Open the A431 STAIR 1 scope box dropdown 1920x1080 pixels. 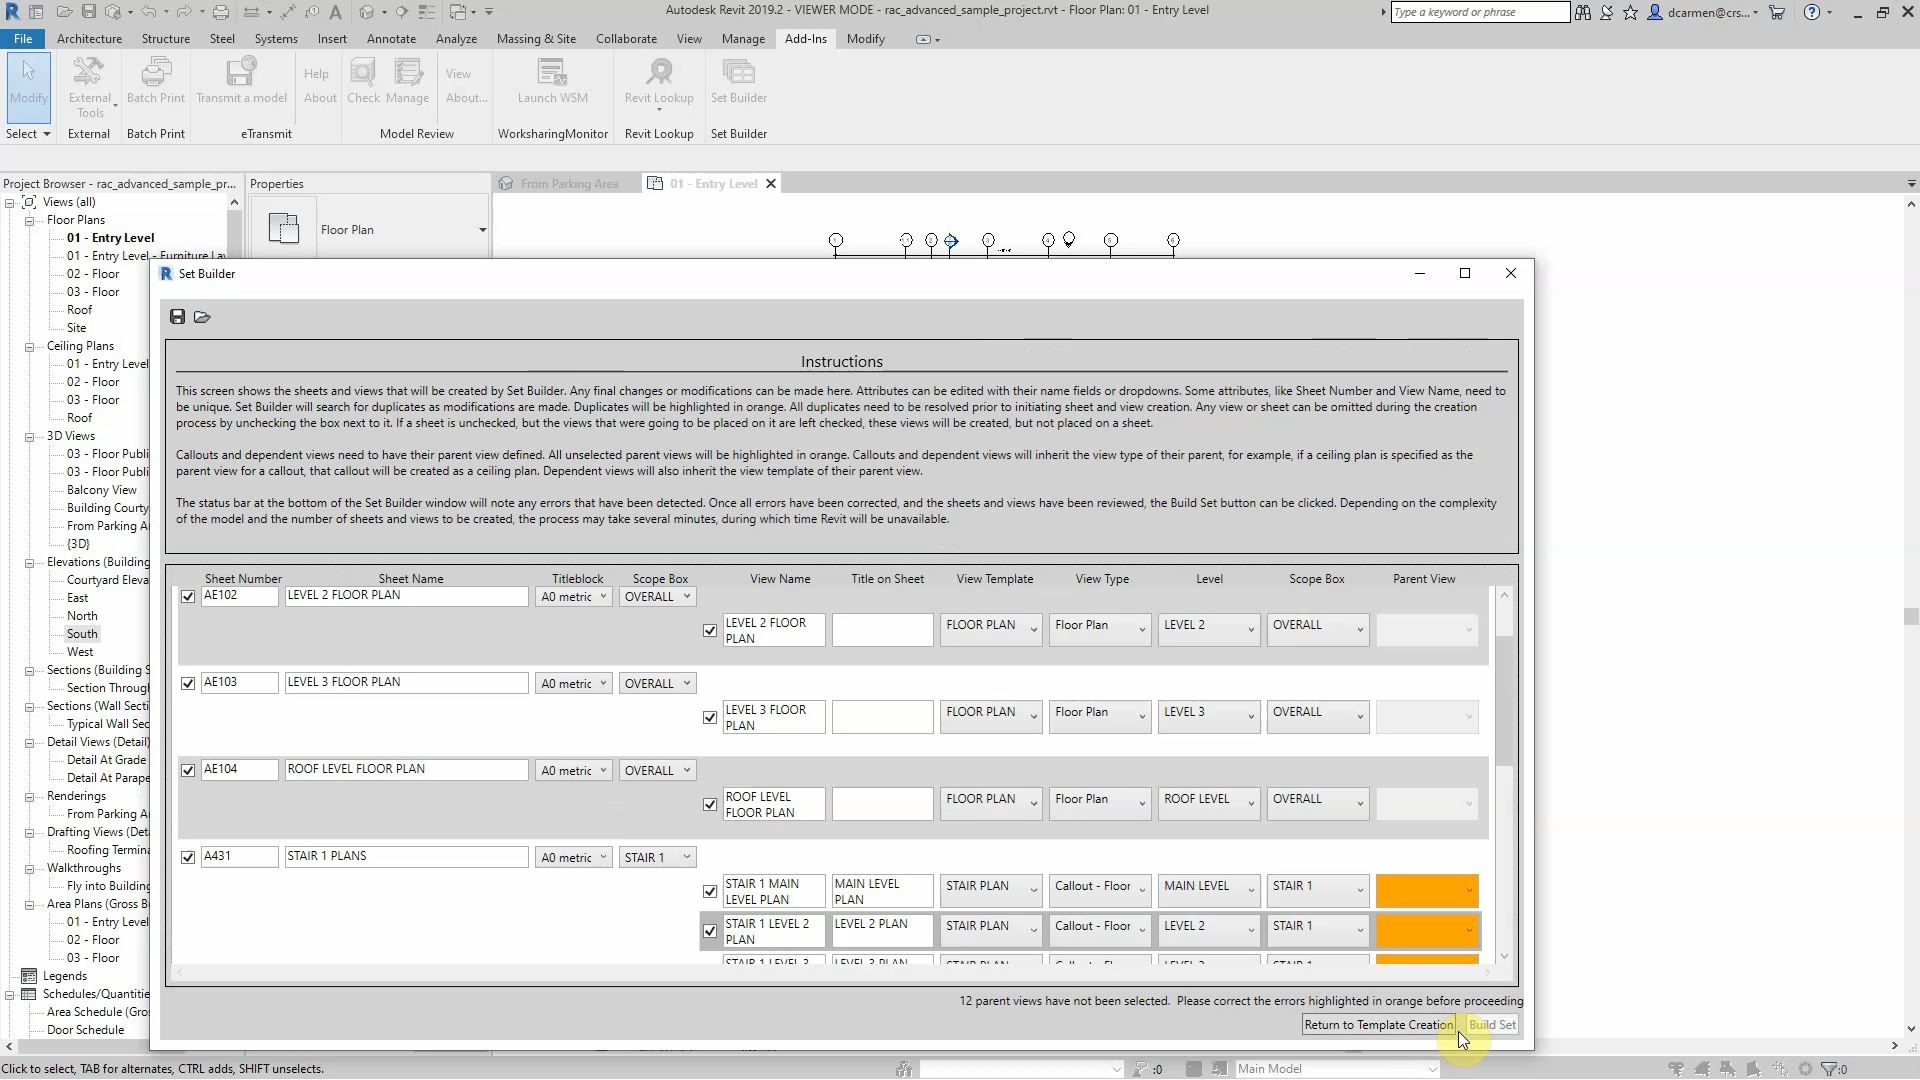pos(656,858)
